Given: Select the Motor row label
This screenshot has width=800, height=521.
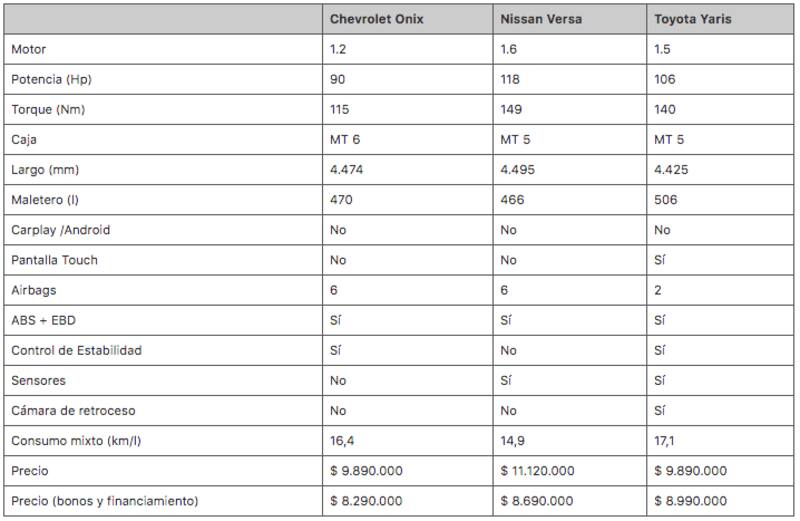Looking at the screenshot, I should click(29, 49).
